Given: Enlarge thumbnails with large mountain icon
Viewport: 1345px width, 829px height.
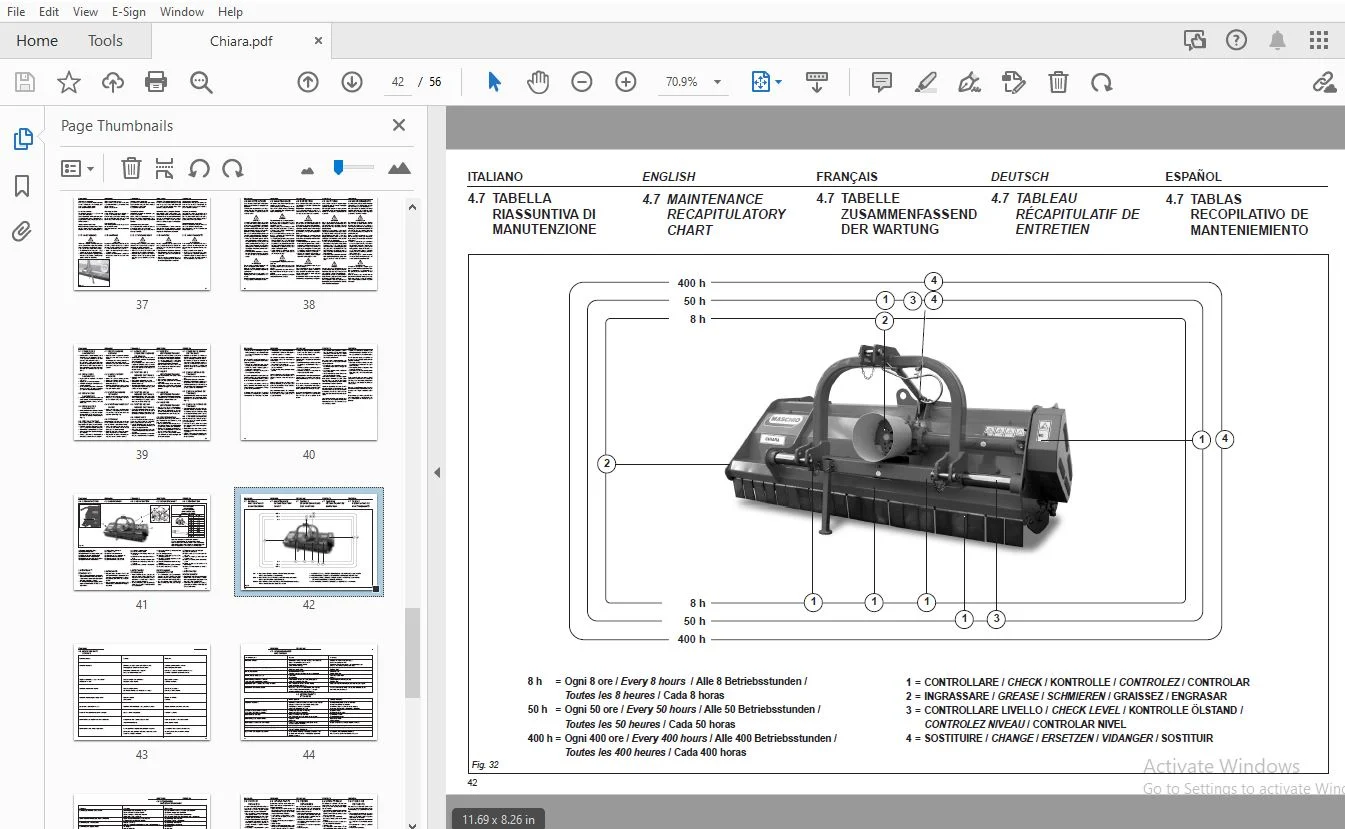Looking at the screenshot, I should [399, 168].
